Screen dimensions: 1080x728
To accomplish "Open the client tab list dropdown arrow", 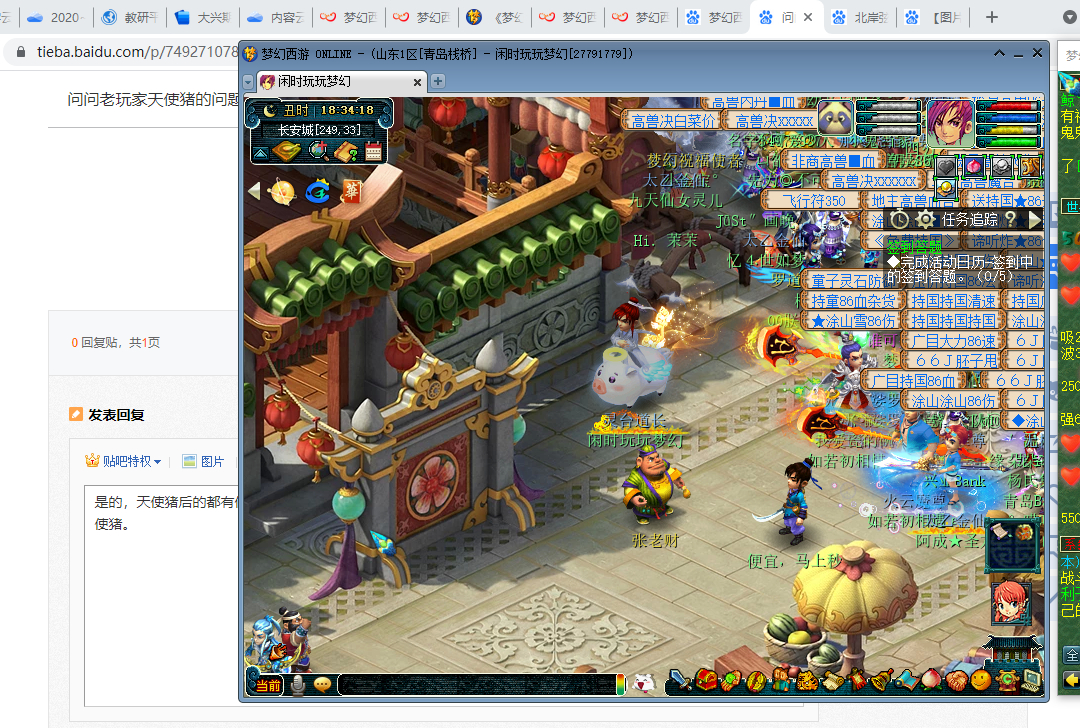I will (249, 82).
